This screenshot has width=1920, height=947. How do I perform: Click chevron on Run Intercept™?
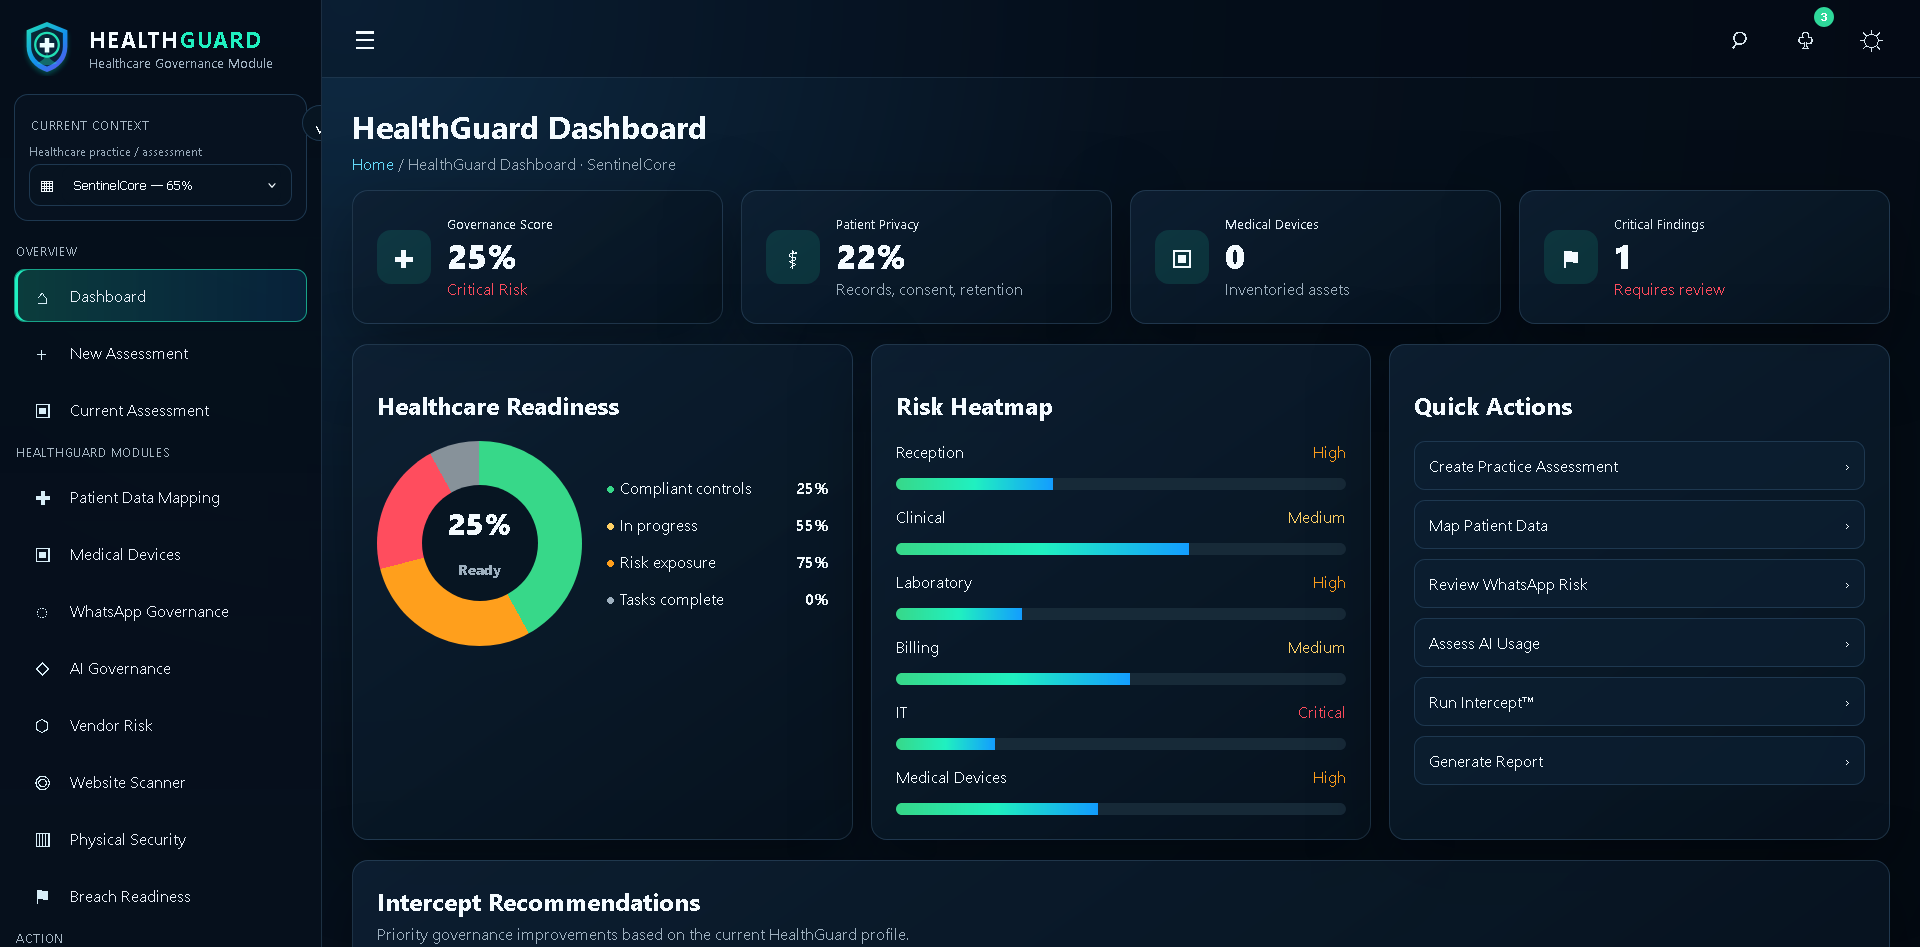tap(1847, 703)
